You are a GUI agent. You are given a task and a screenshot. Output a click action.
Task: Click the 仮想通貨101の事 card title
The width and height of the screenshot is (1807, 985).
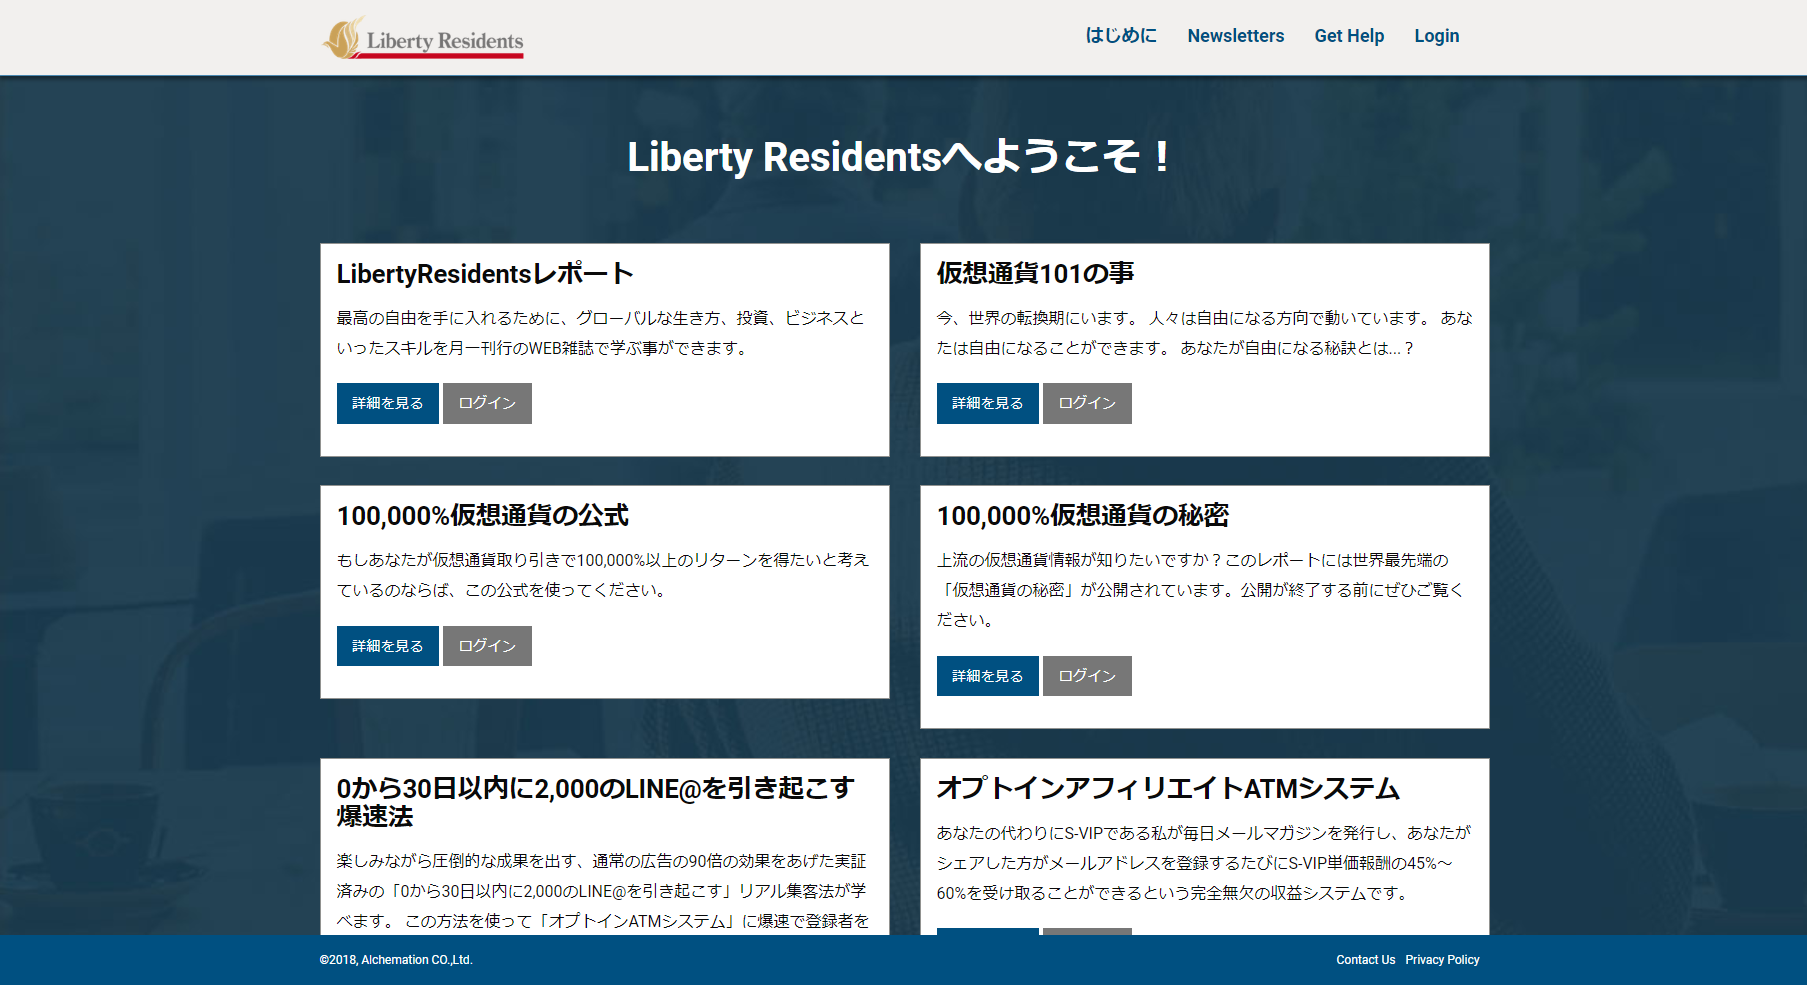click(1035, 274)
